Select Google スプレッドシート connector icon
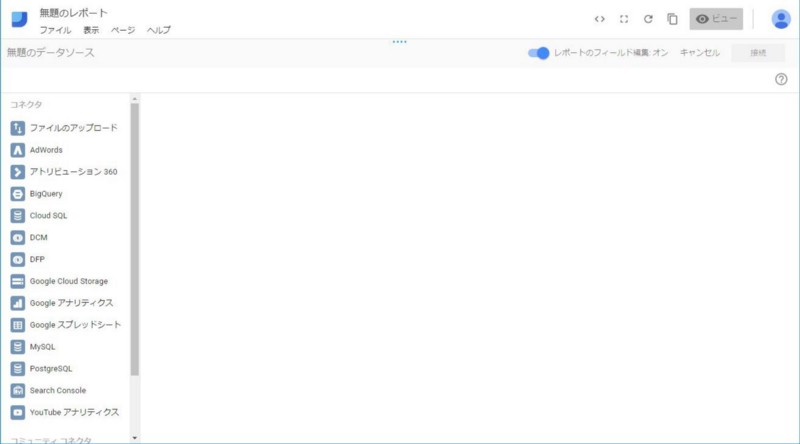Image resolution: width=800 pixels, height=444 pixels. tap(17, 325)
